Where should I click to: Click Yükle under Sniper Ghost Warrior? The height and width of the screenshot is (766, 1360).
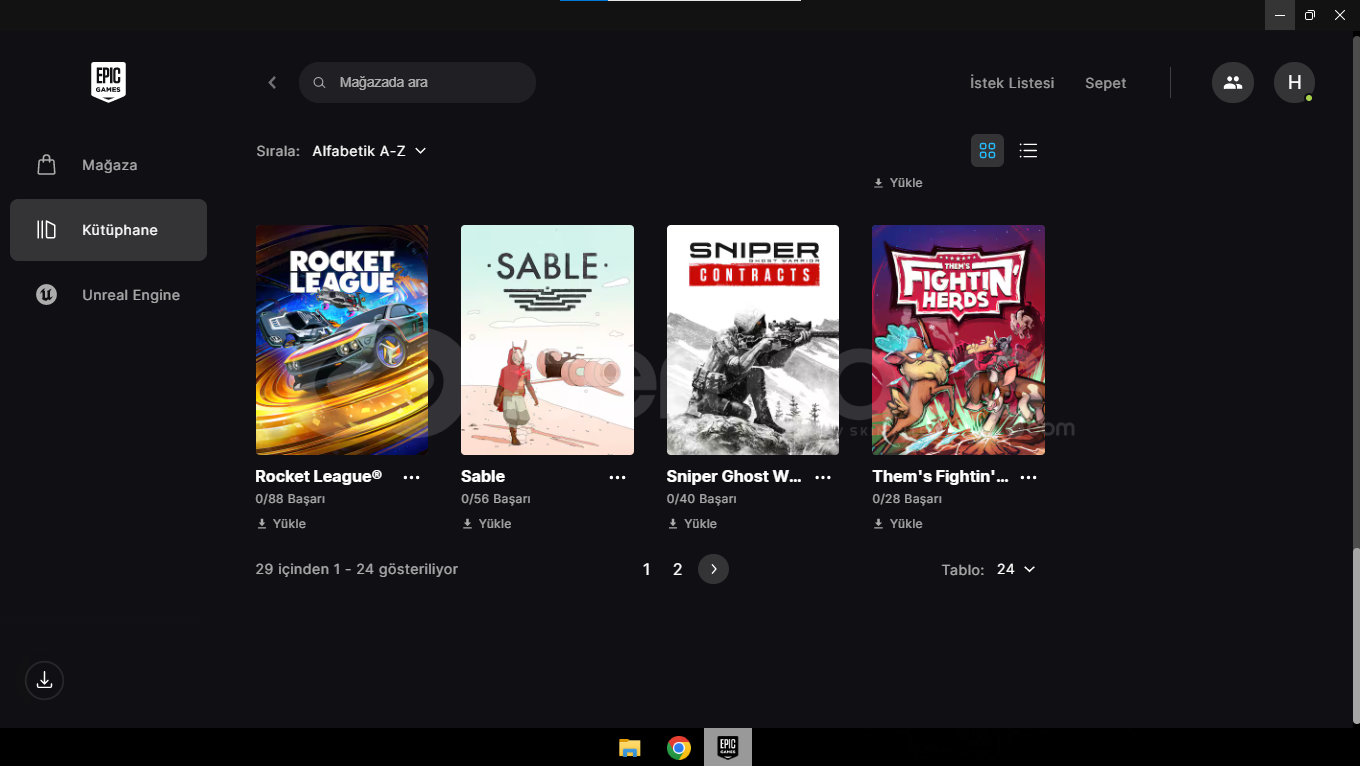tap(692, 524)
